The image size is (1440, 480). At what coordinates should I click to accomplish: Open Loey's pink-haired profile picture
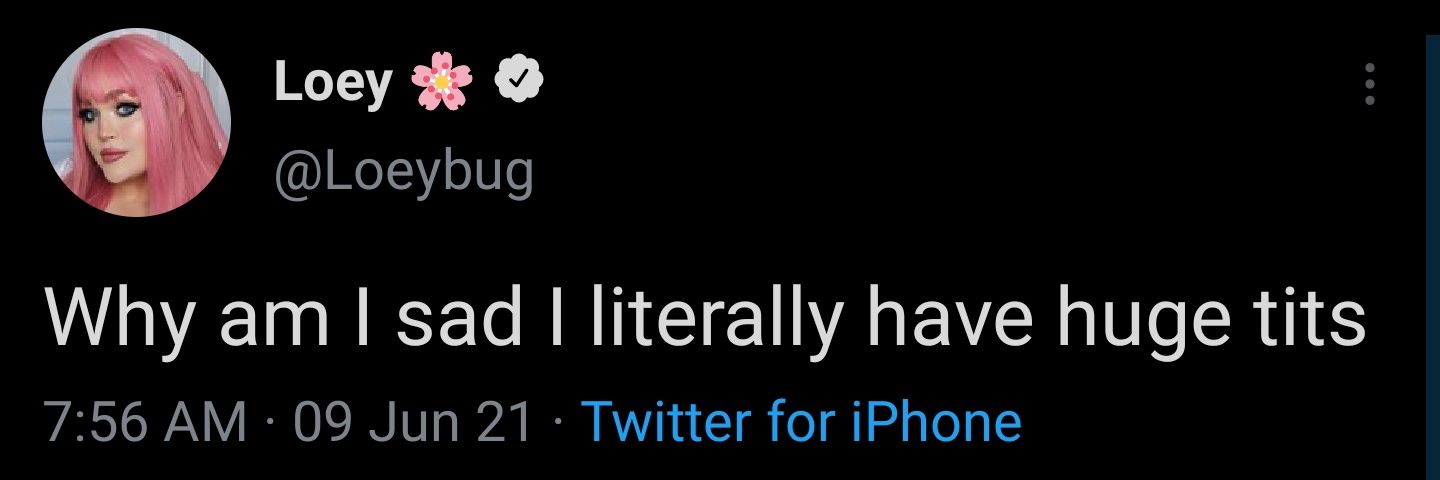[137, 122]
